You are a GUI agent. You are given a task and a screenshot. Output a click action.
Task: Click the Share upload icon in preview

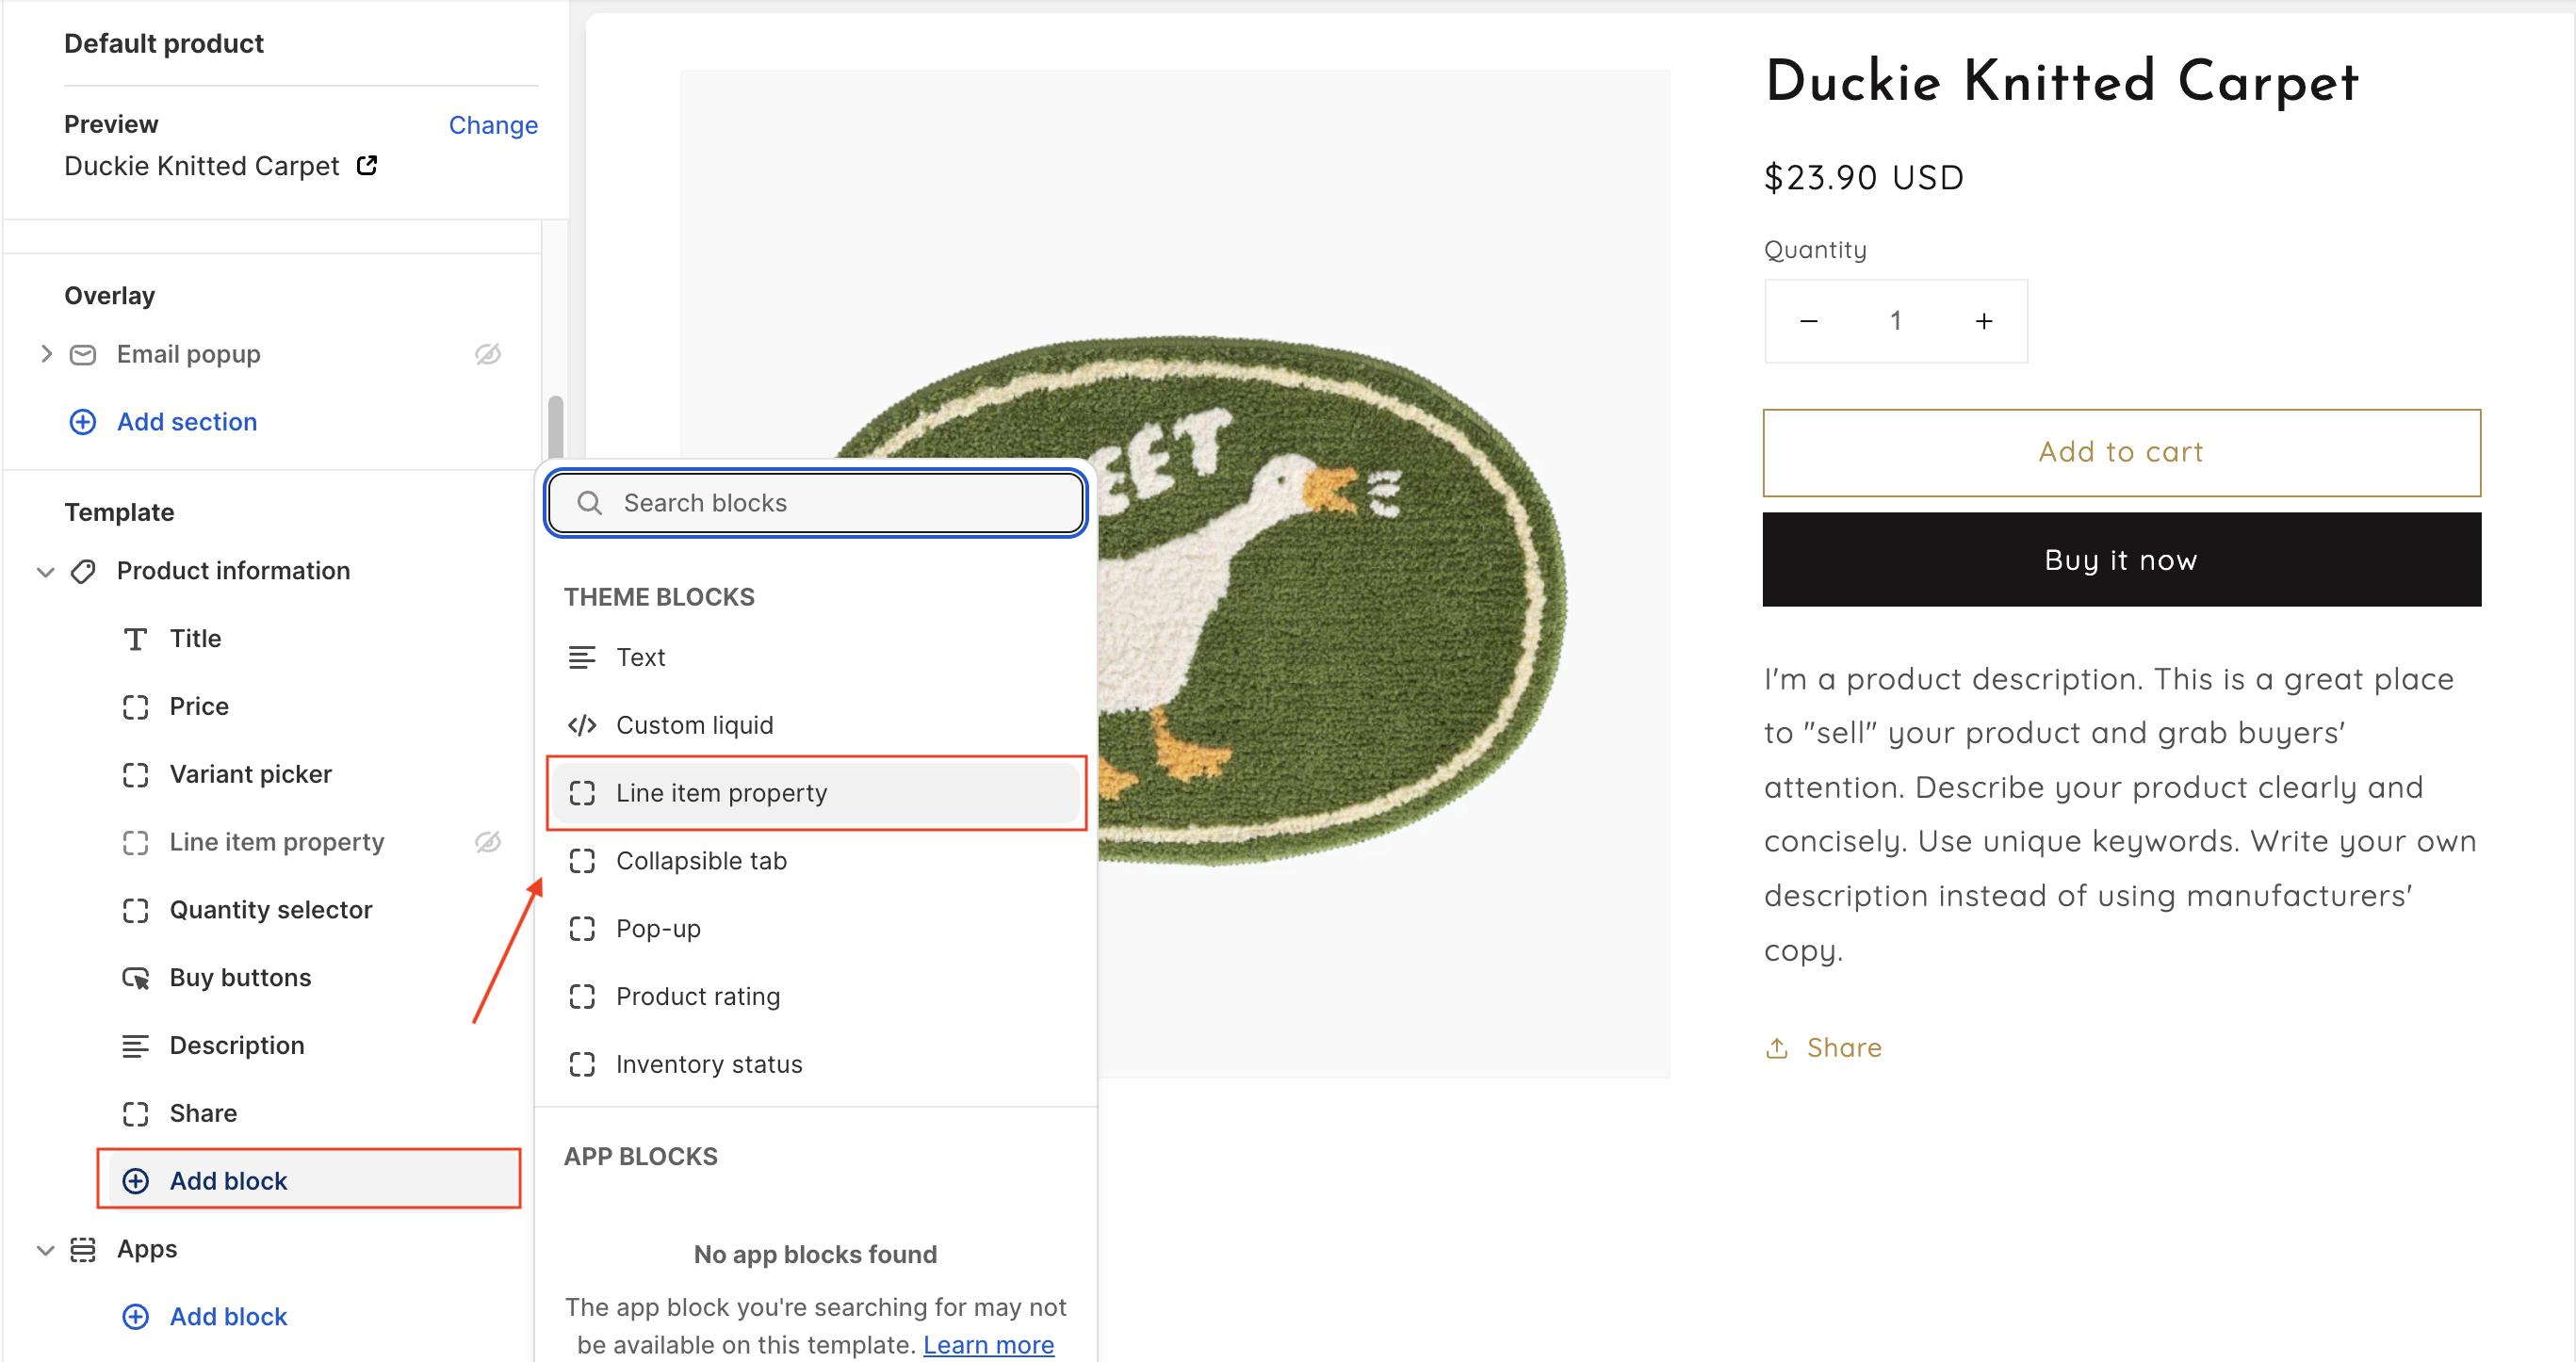[1776, 1047]
